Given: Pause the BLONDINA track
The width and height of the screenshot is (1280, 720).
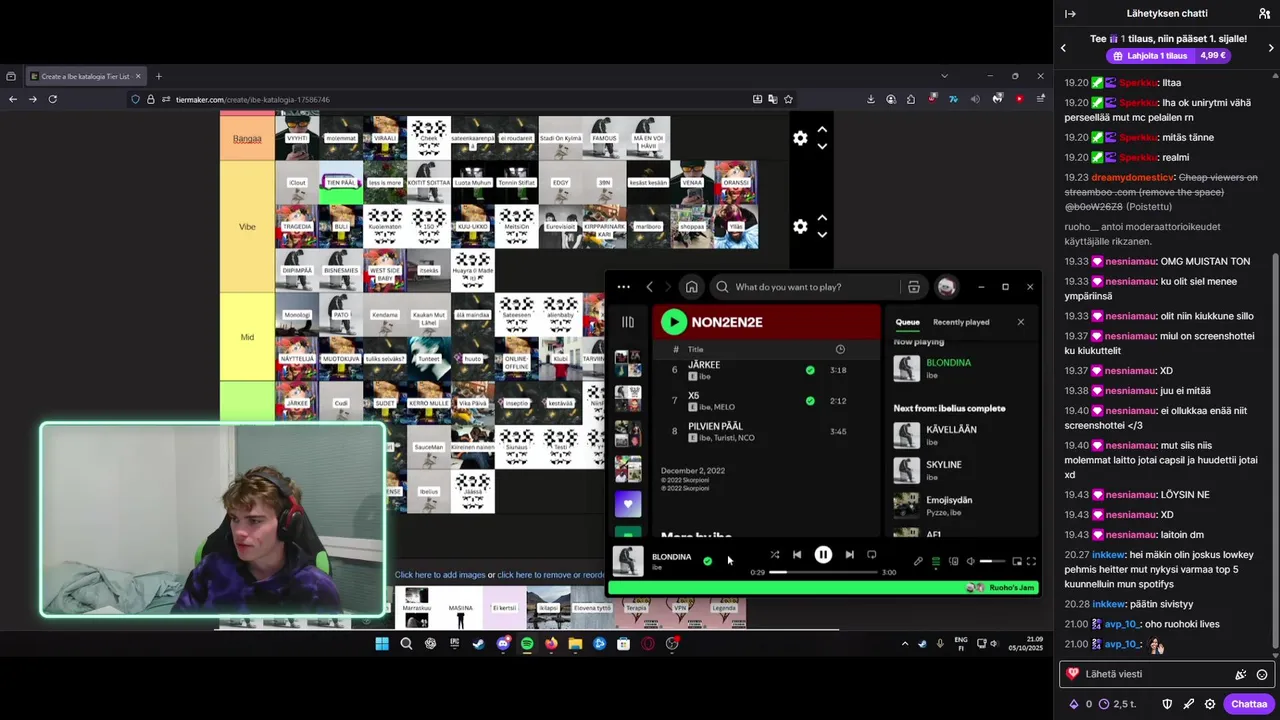Looking at the screenshot, I should pos(823,555).
